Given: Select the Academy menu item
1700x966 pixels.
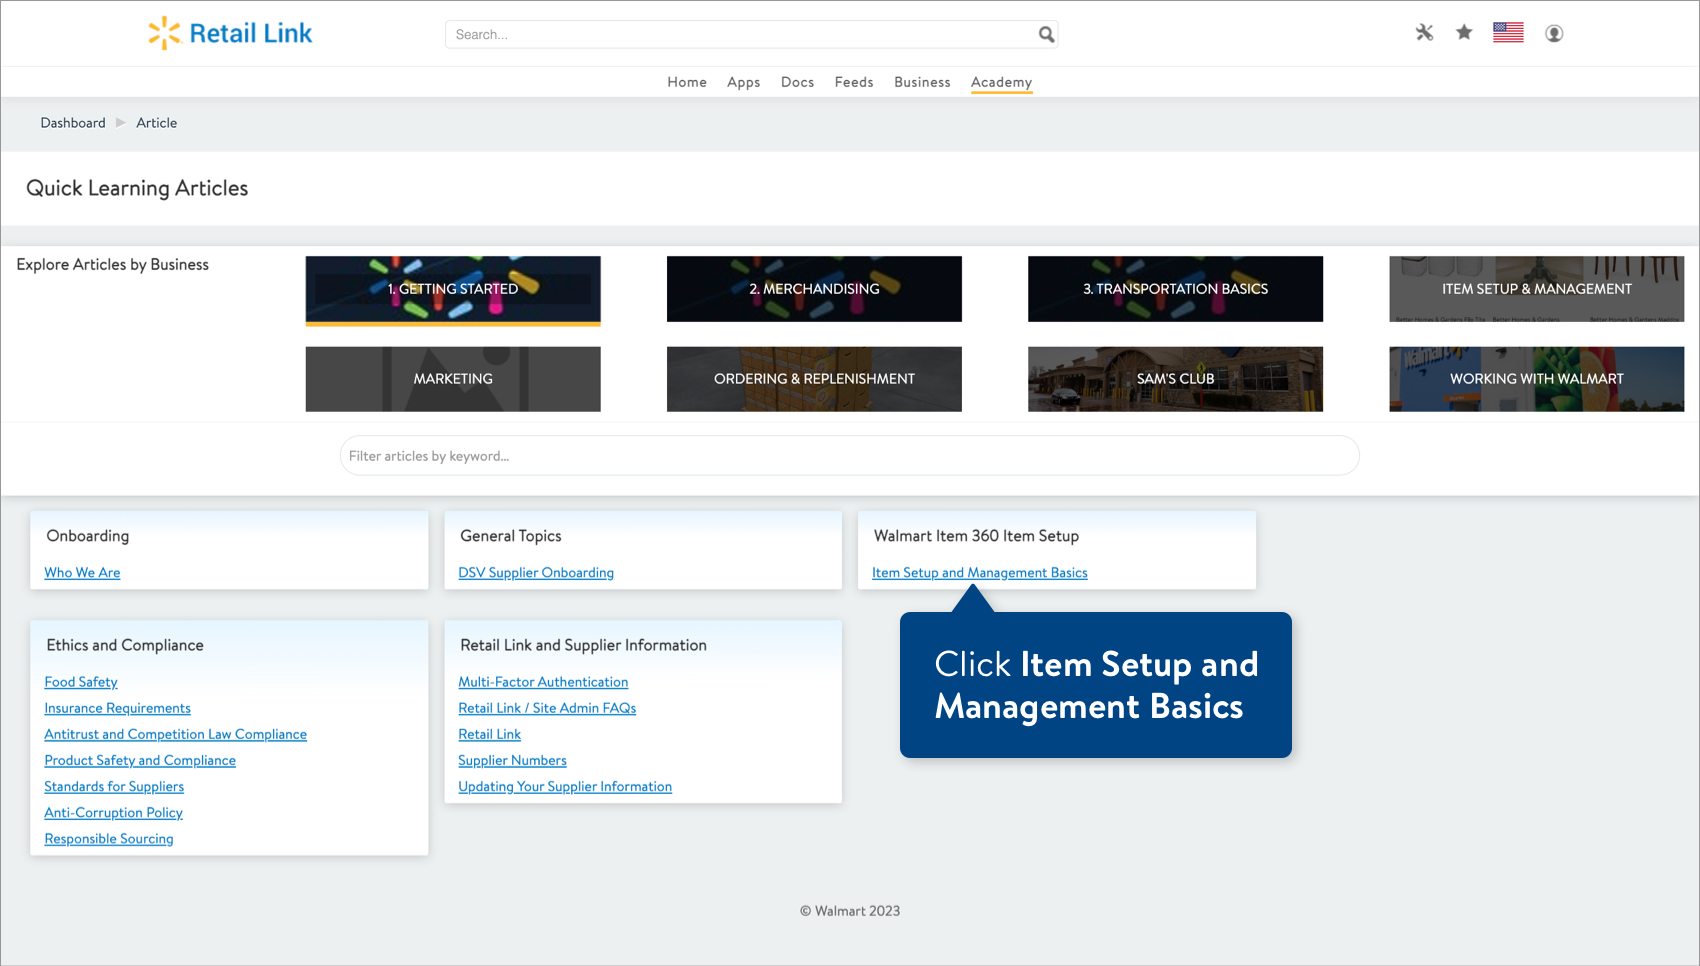Looking at the screenshot, I should pyautogui.click(x=1001, y=82).
